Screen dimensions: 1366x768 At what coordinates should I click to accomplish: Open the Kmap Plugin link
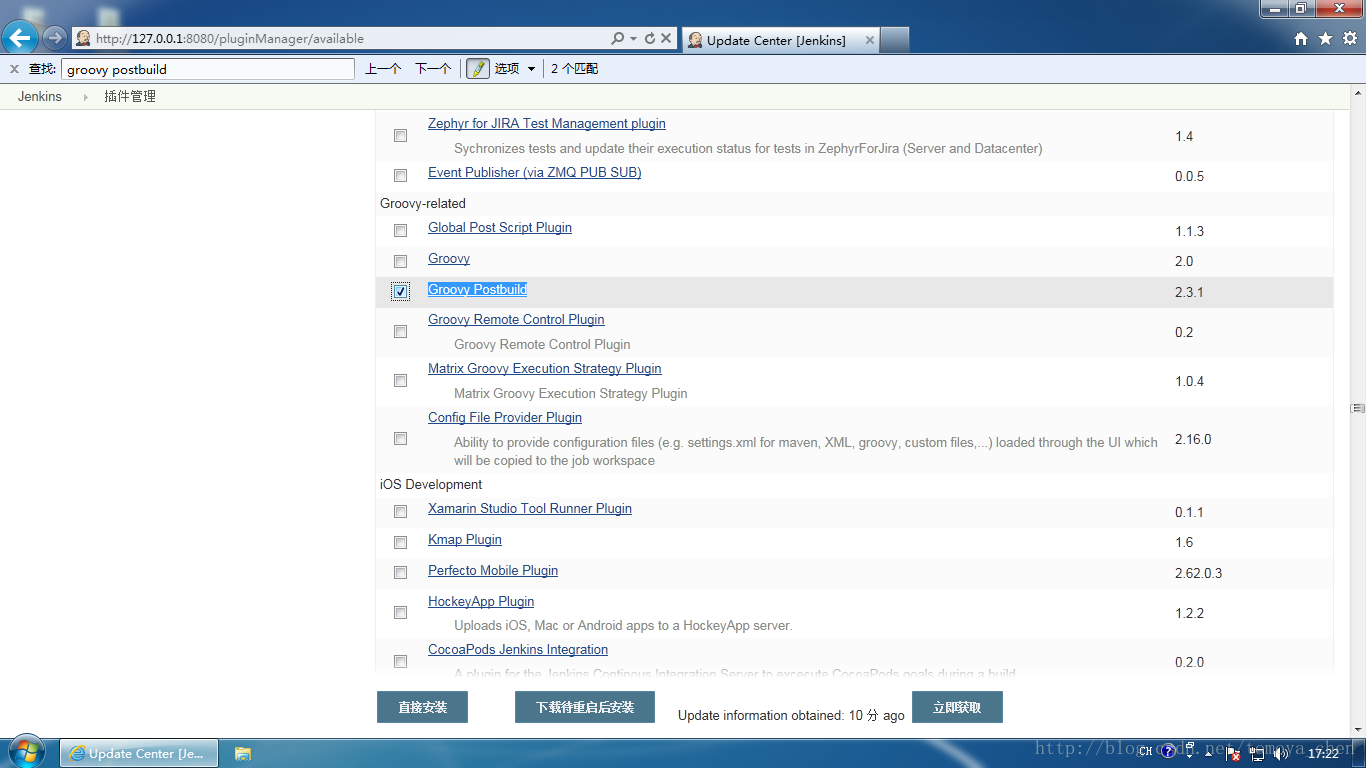[465, 539]
